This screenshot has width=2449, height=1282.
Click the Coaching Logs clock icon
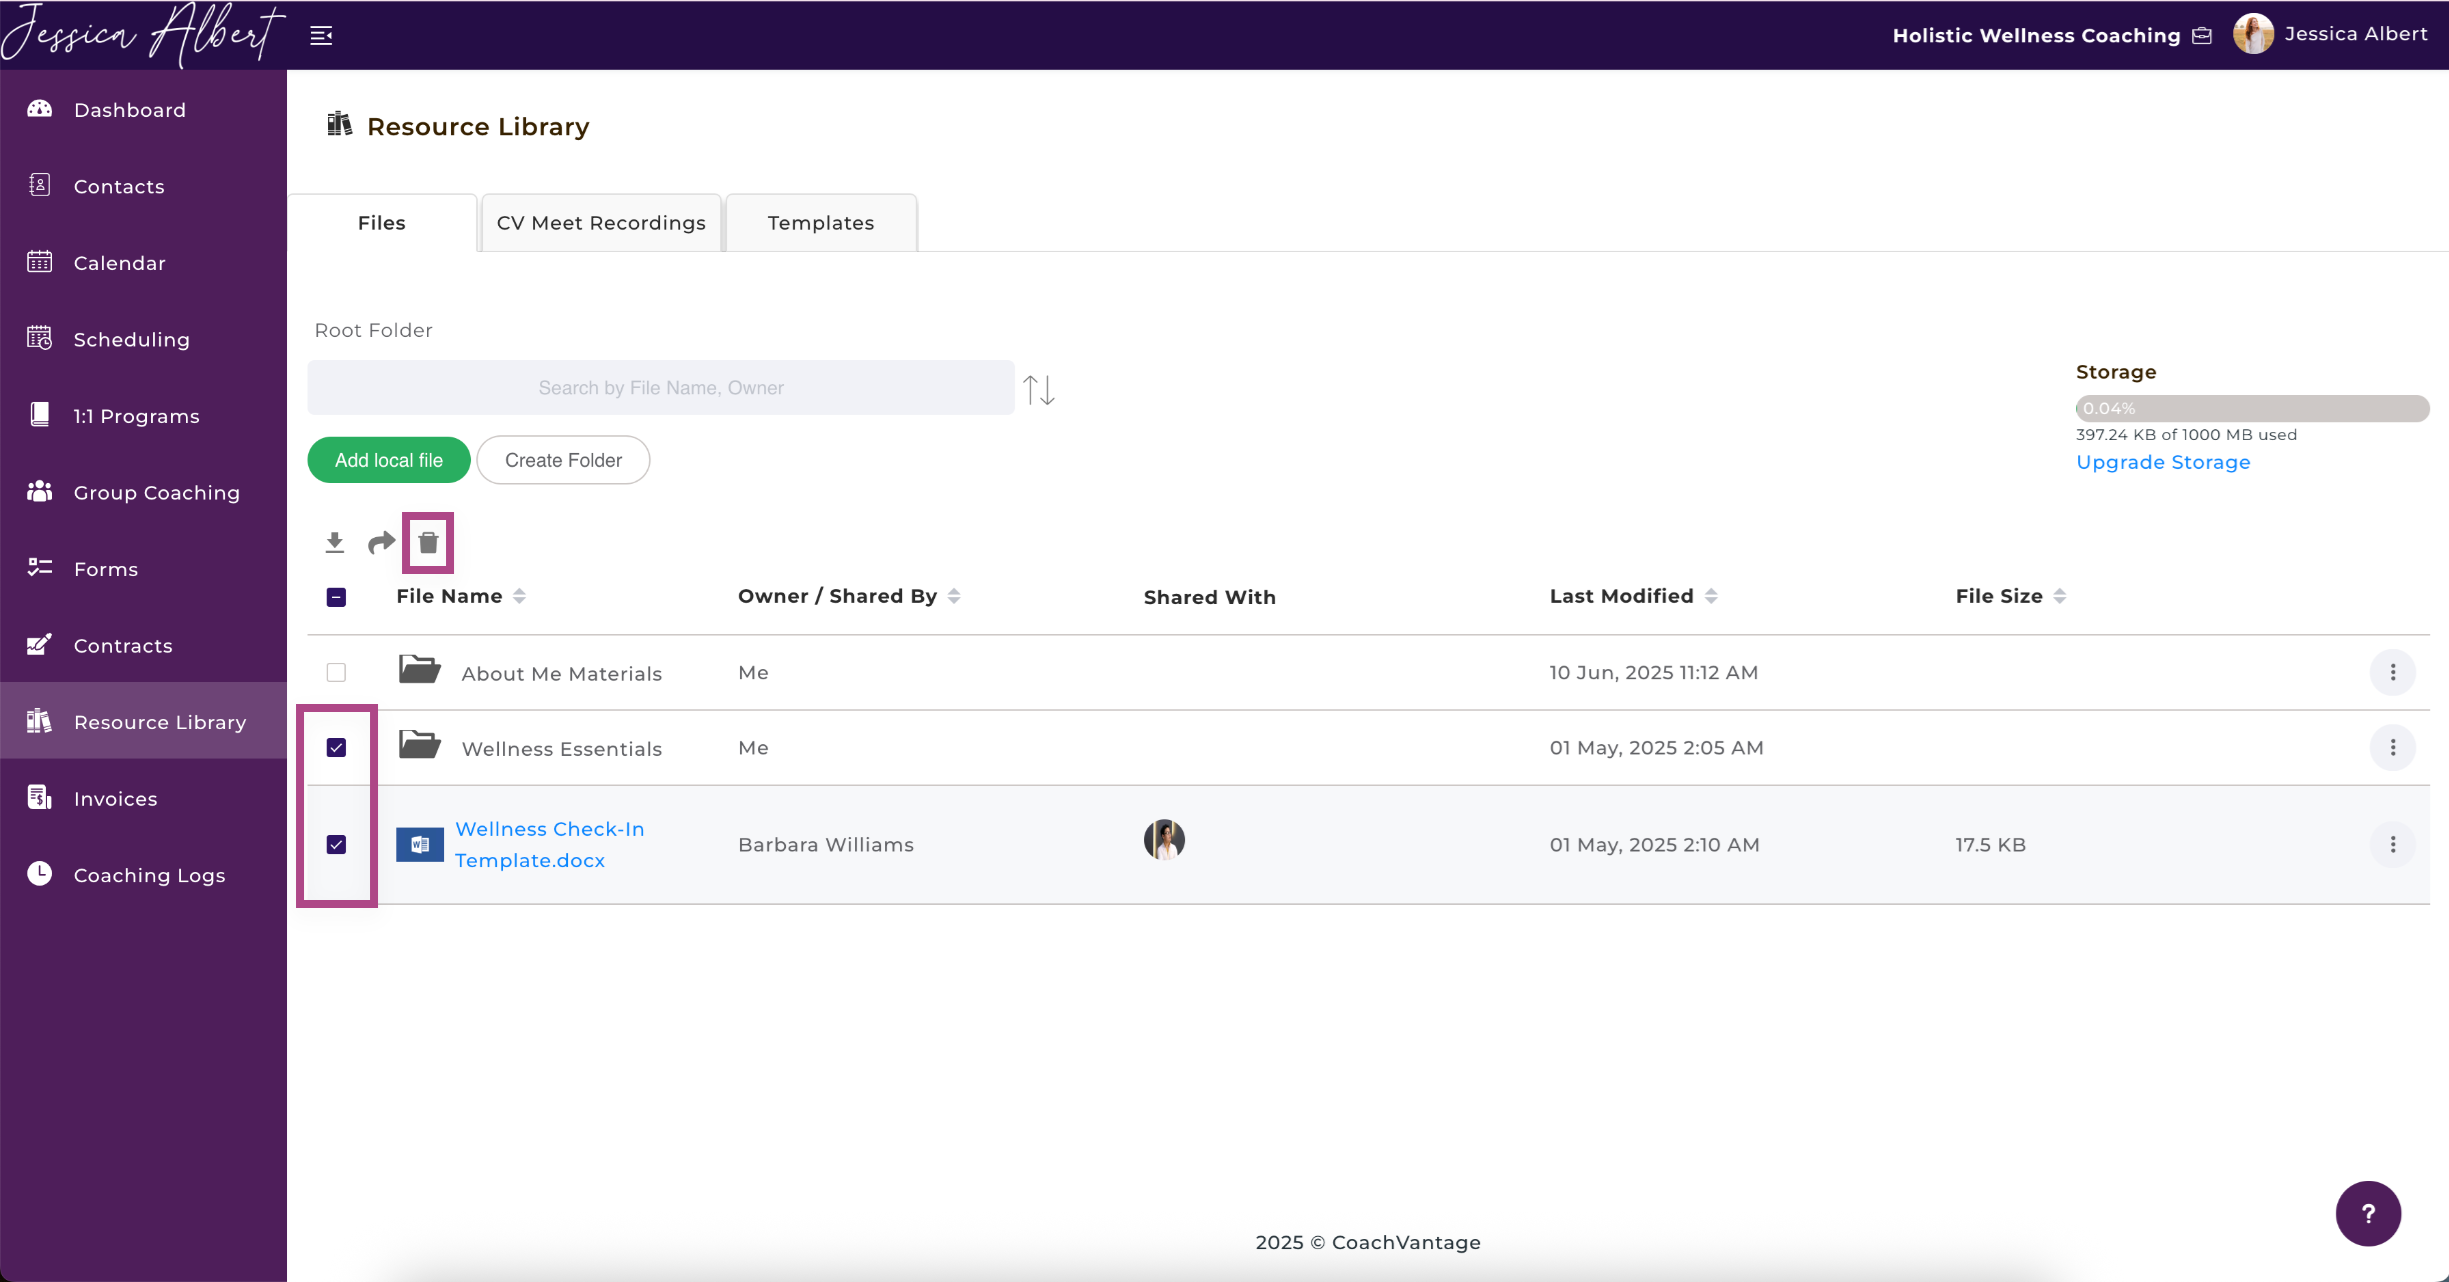tap(40, 874)
